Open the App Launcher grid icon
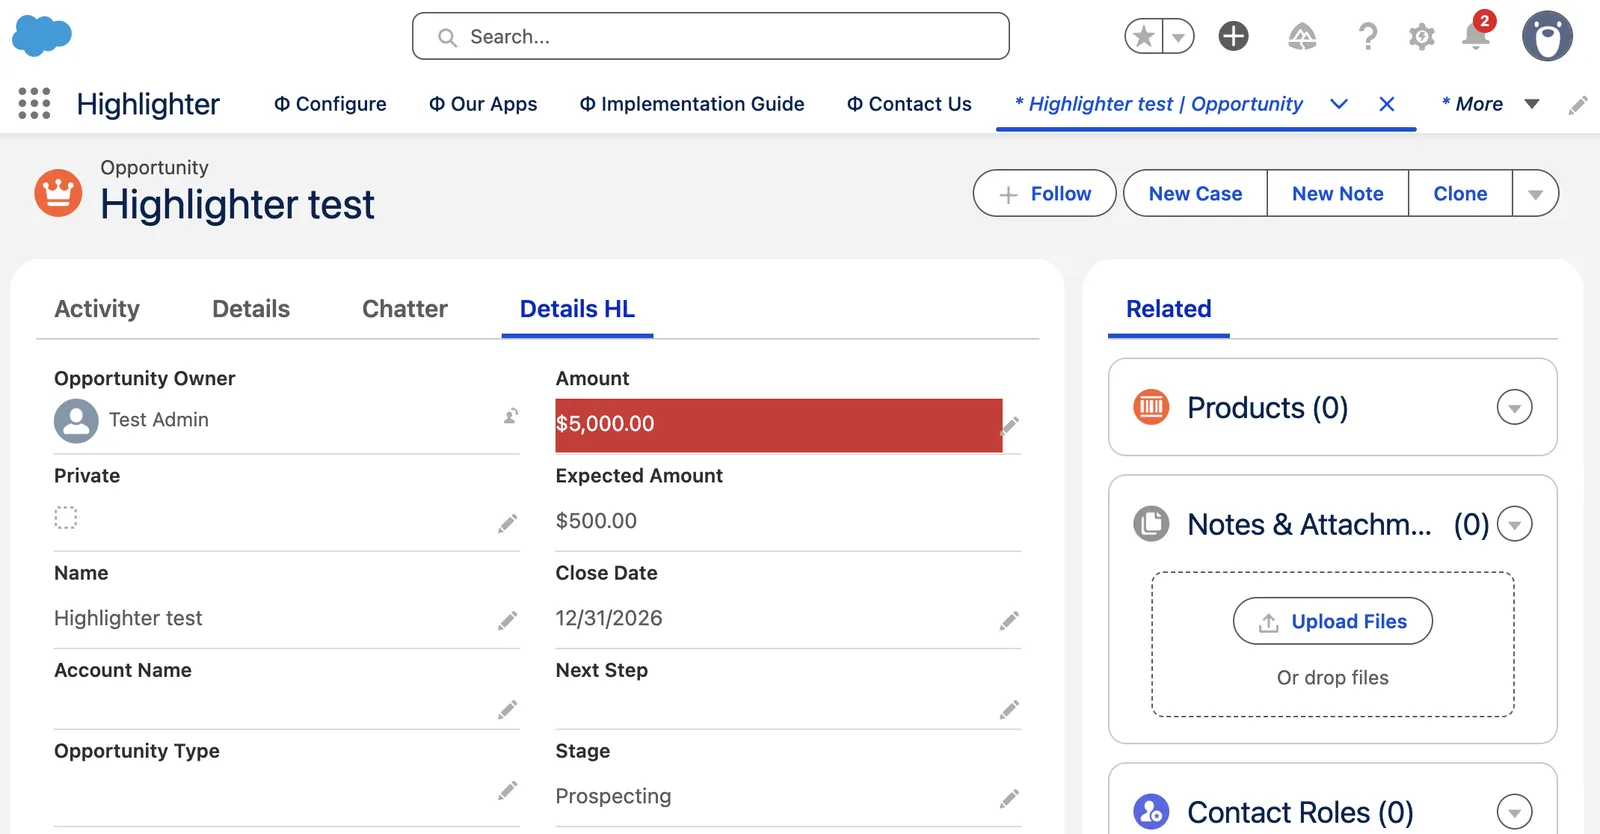This screenshot has height=834, width=1600. pos(34,103)
